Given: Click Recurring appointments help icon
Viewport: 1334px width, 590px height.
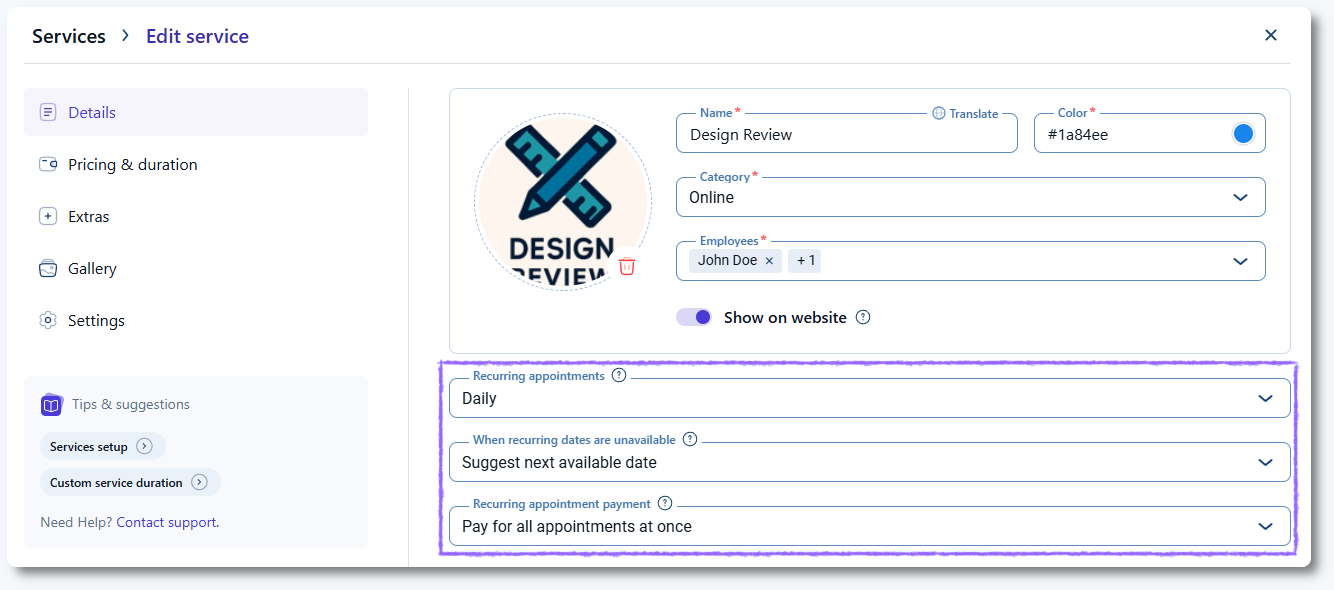Looking at the screenshot, I should tap(619, 376).
